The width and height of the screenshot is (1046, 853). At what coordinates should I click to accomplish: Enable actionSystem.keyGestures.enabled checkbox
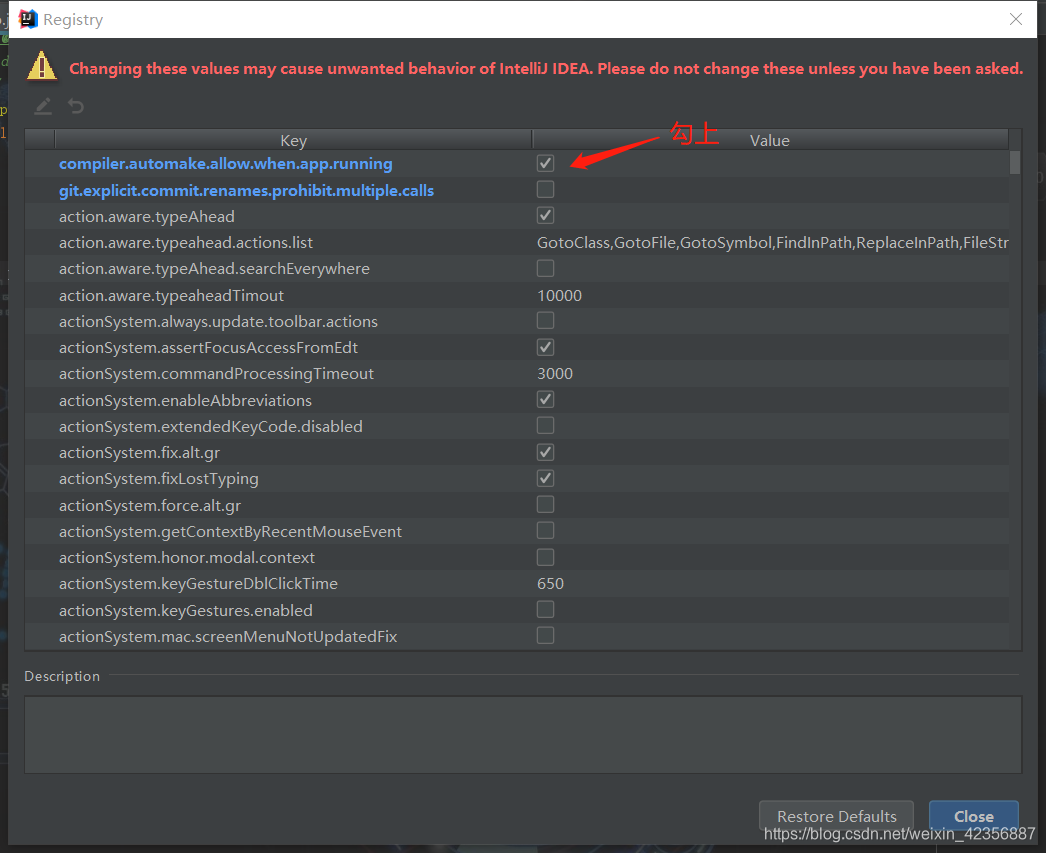coord(545,610)
